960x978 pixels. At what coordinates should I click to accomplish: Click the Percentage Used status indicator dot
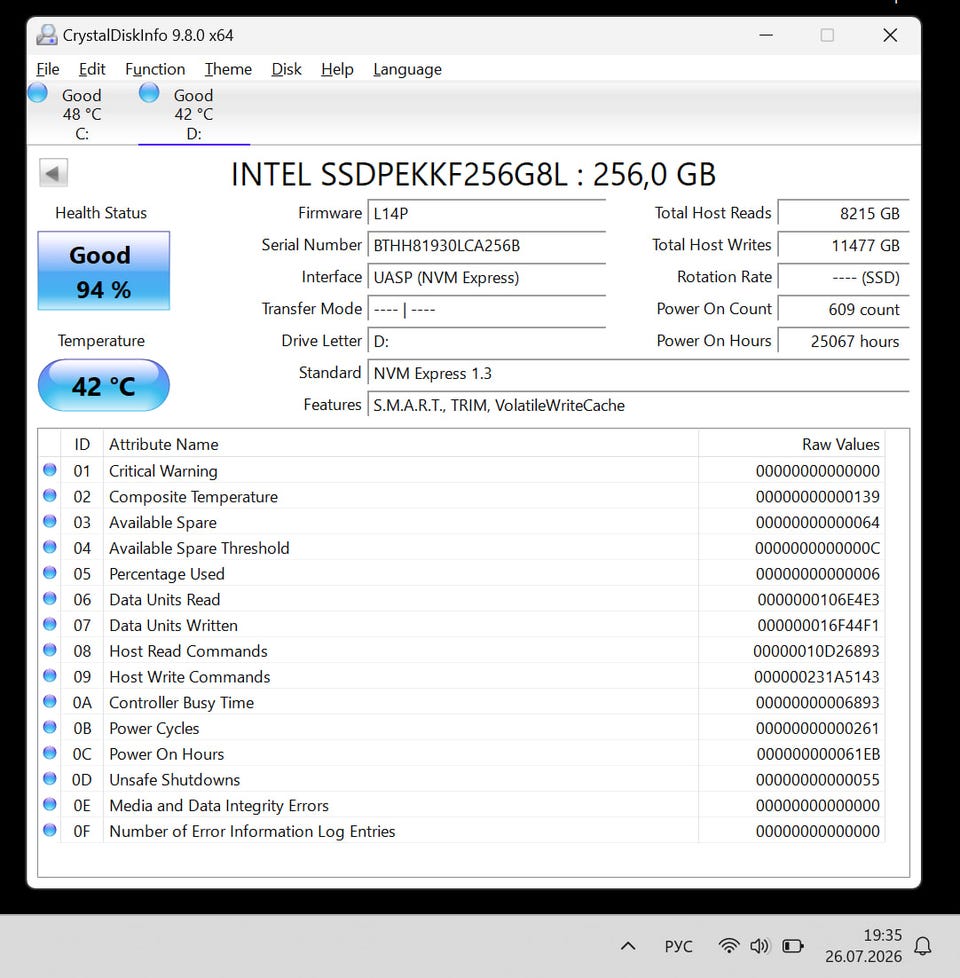pyautogui.click(x=50, y=573)
